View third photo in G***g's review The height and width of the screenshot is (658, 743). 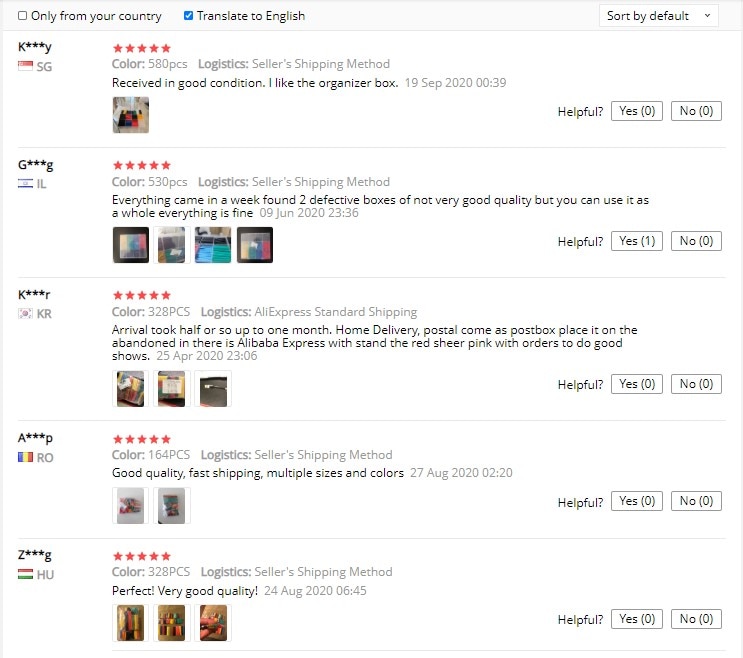pos(213,244)
